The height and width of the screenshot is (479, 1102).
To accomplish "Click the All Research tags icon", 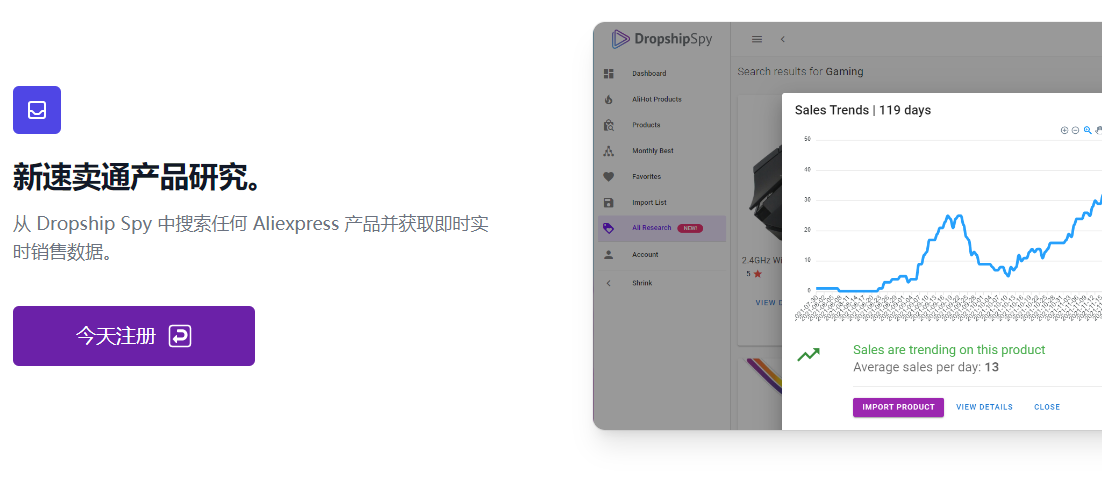I will [609, 228].
